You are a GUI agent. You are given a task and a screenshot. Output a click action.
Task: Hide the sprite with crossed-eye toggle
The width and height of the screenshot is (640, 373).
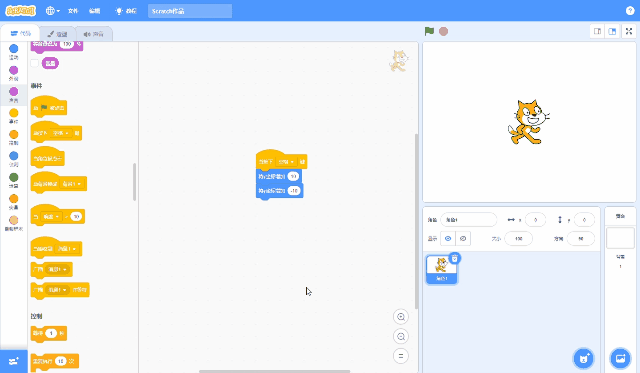[463, 238]
